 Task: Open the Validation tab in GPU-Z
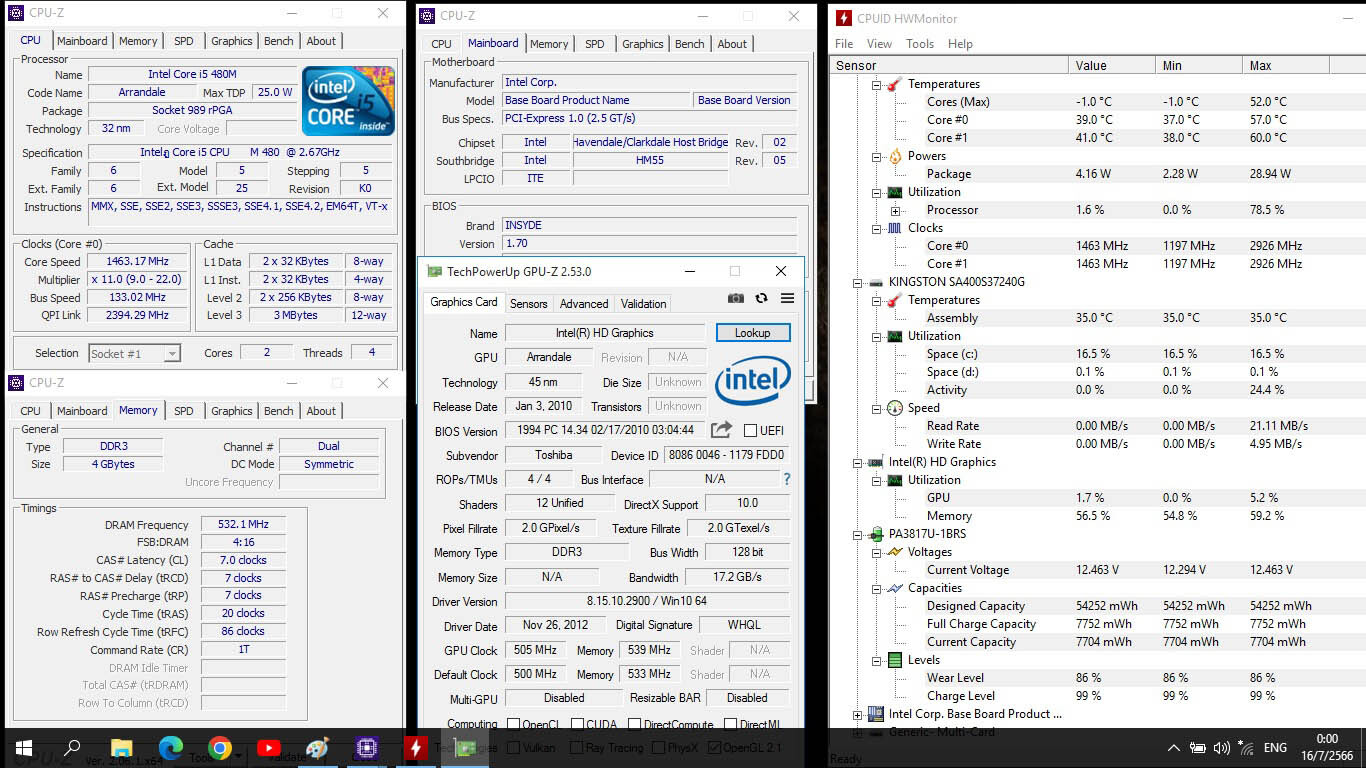[643, 304]
